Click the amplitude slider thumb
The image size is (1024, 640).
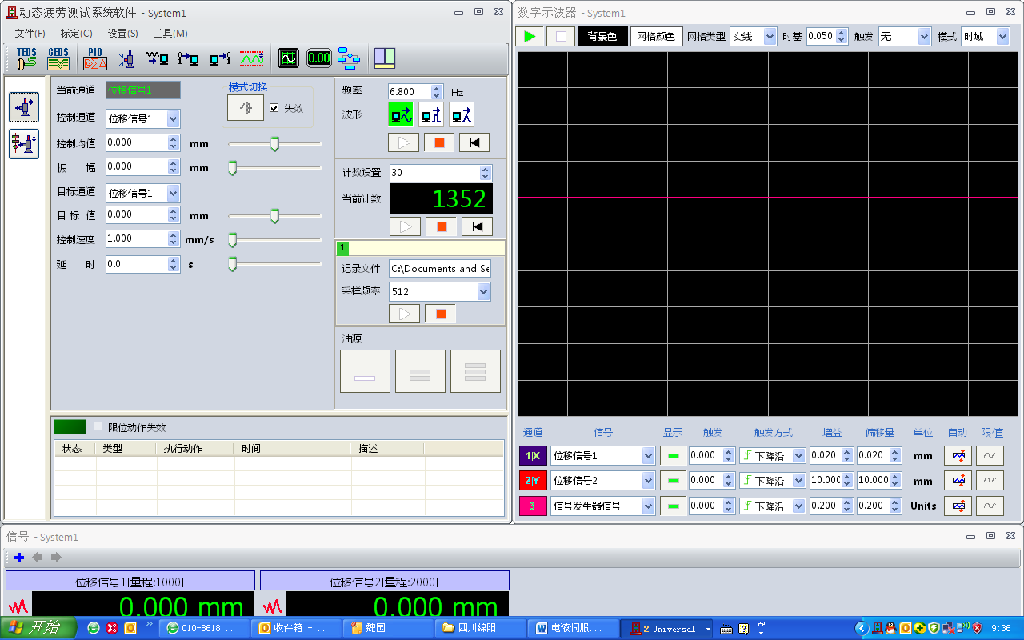point(232,168)
